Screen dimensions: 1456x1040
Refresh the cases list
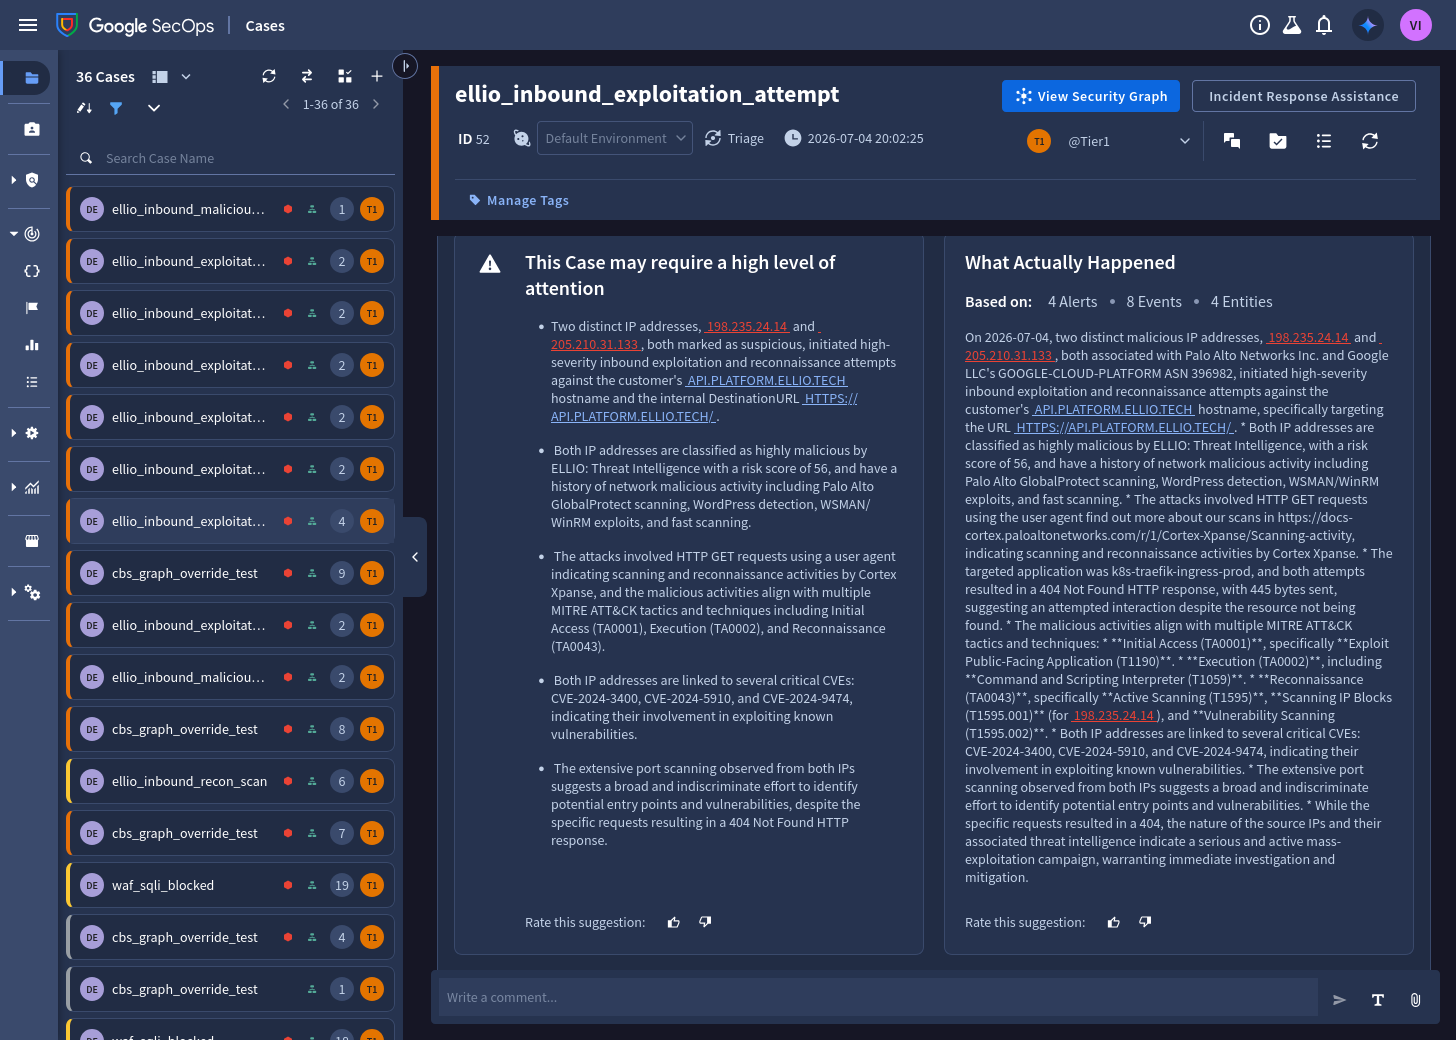[269, 76]
